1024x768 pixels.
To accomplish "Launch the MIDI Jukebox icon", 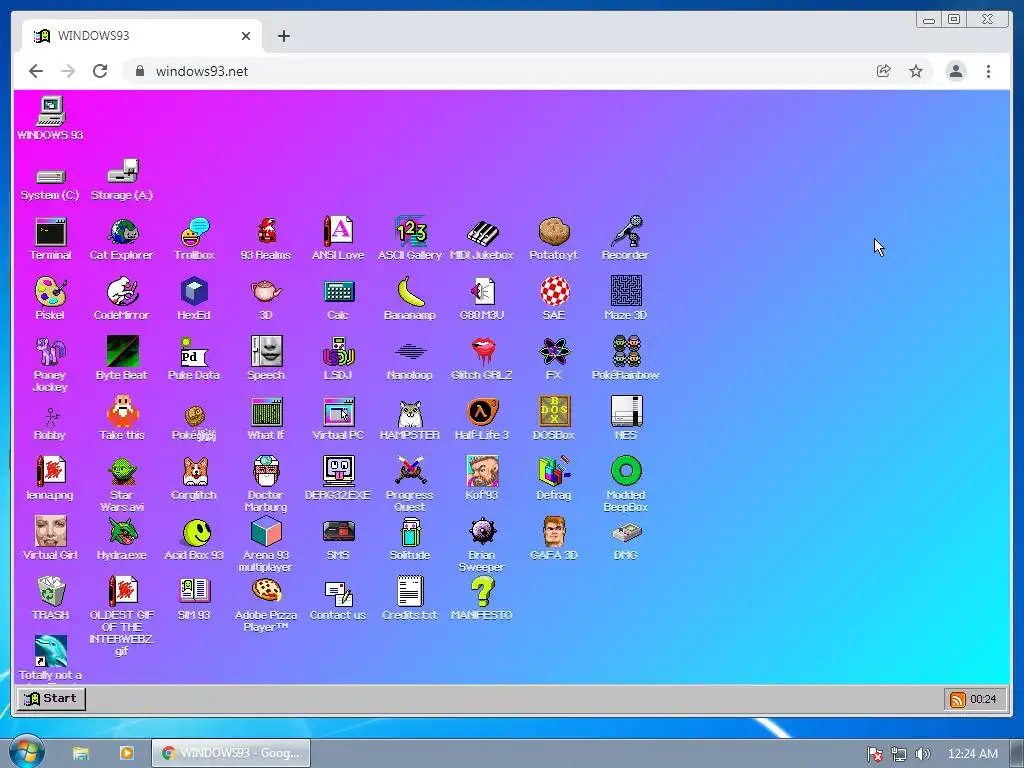I will (482, 232).
